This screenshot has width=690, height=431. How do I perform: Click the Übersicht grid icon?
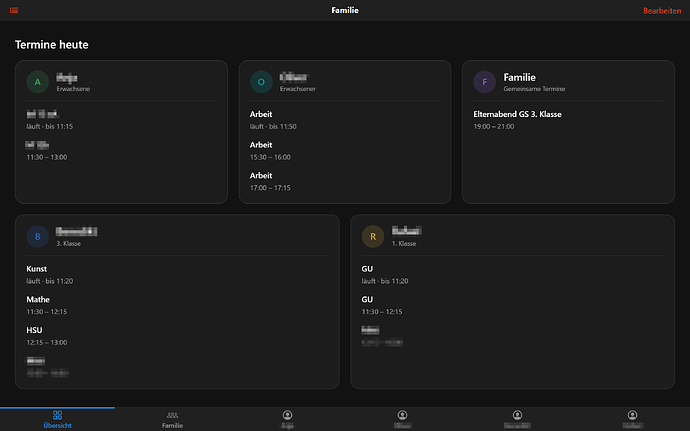pos(57,415)
